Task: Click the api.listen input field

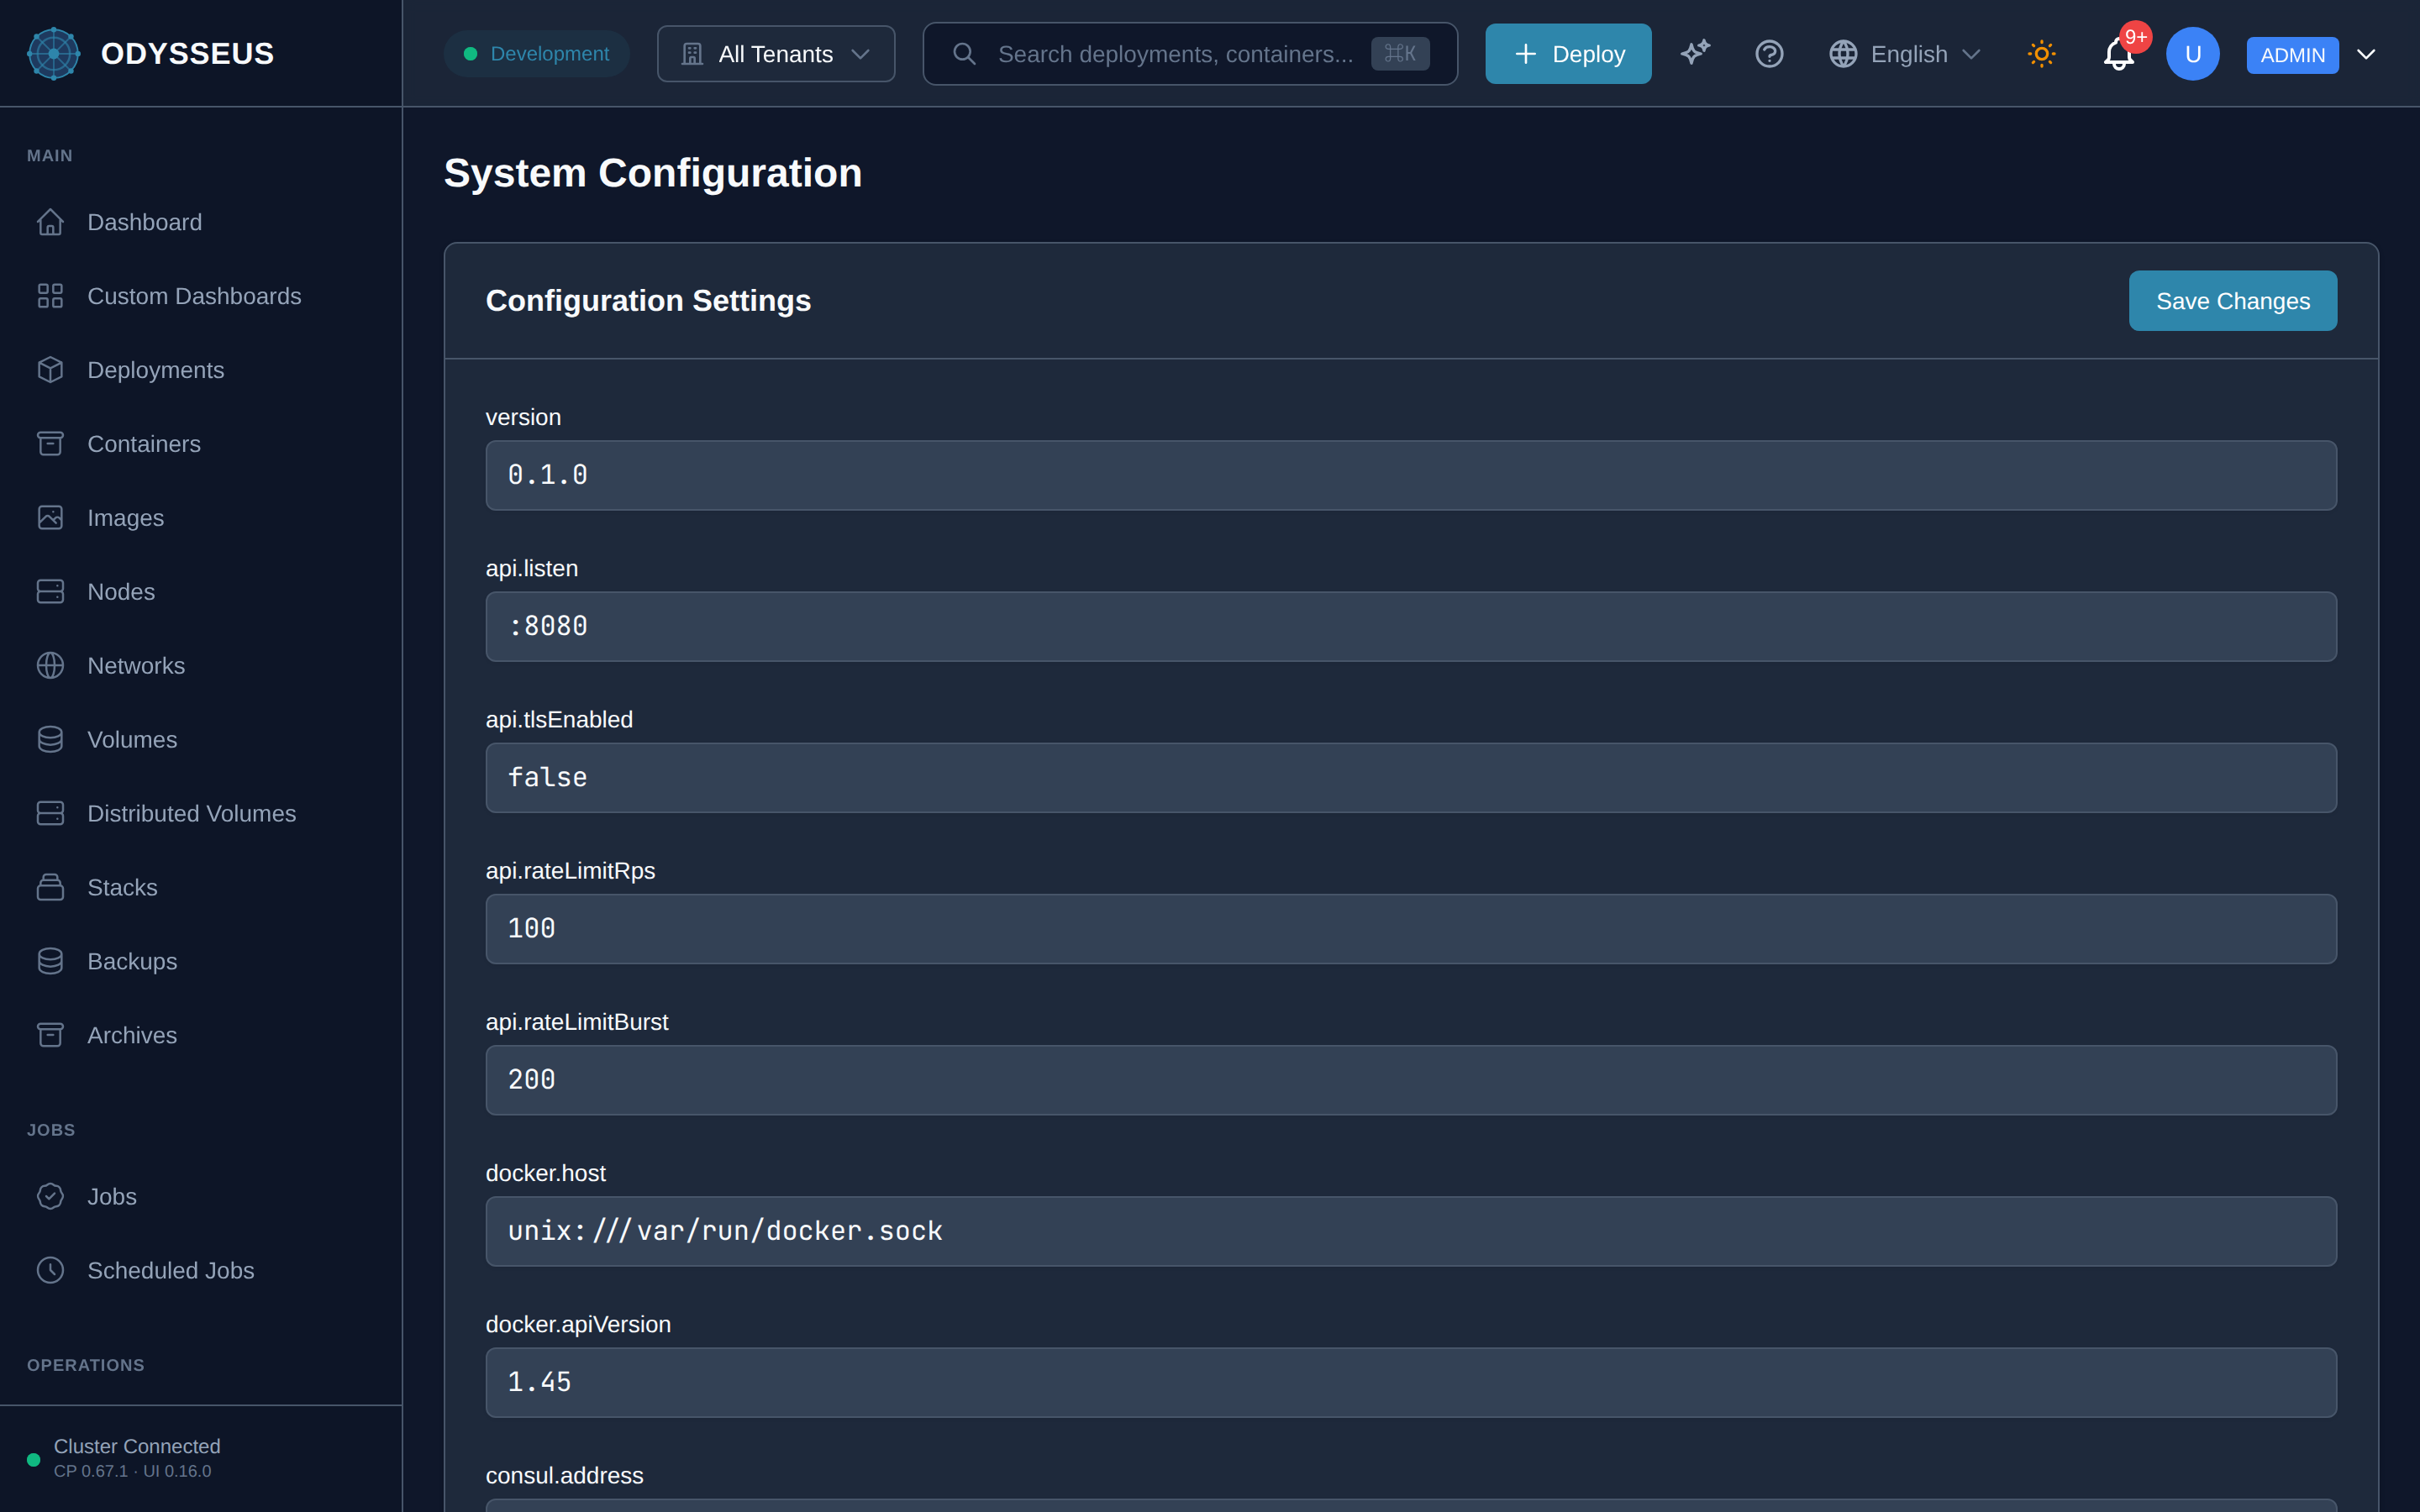Action: pyautogui.click(x=1411, y=627)
